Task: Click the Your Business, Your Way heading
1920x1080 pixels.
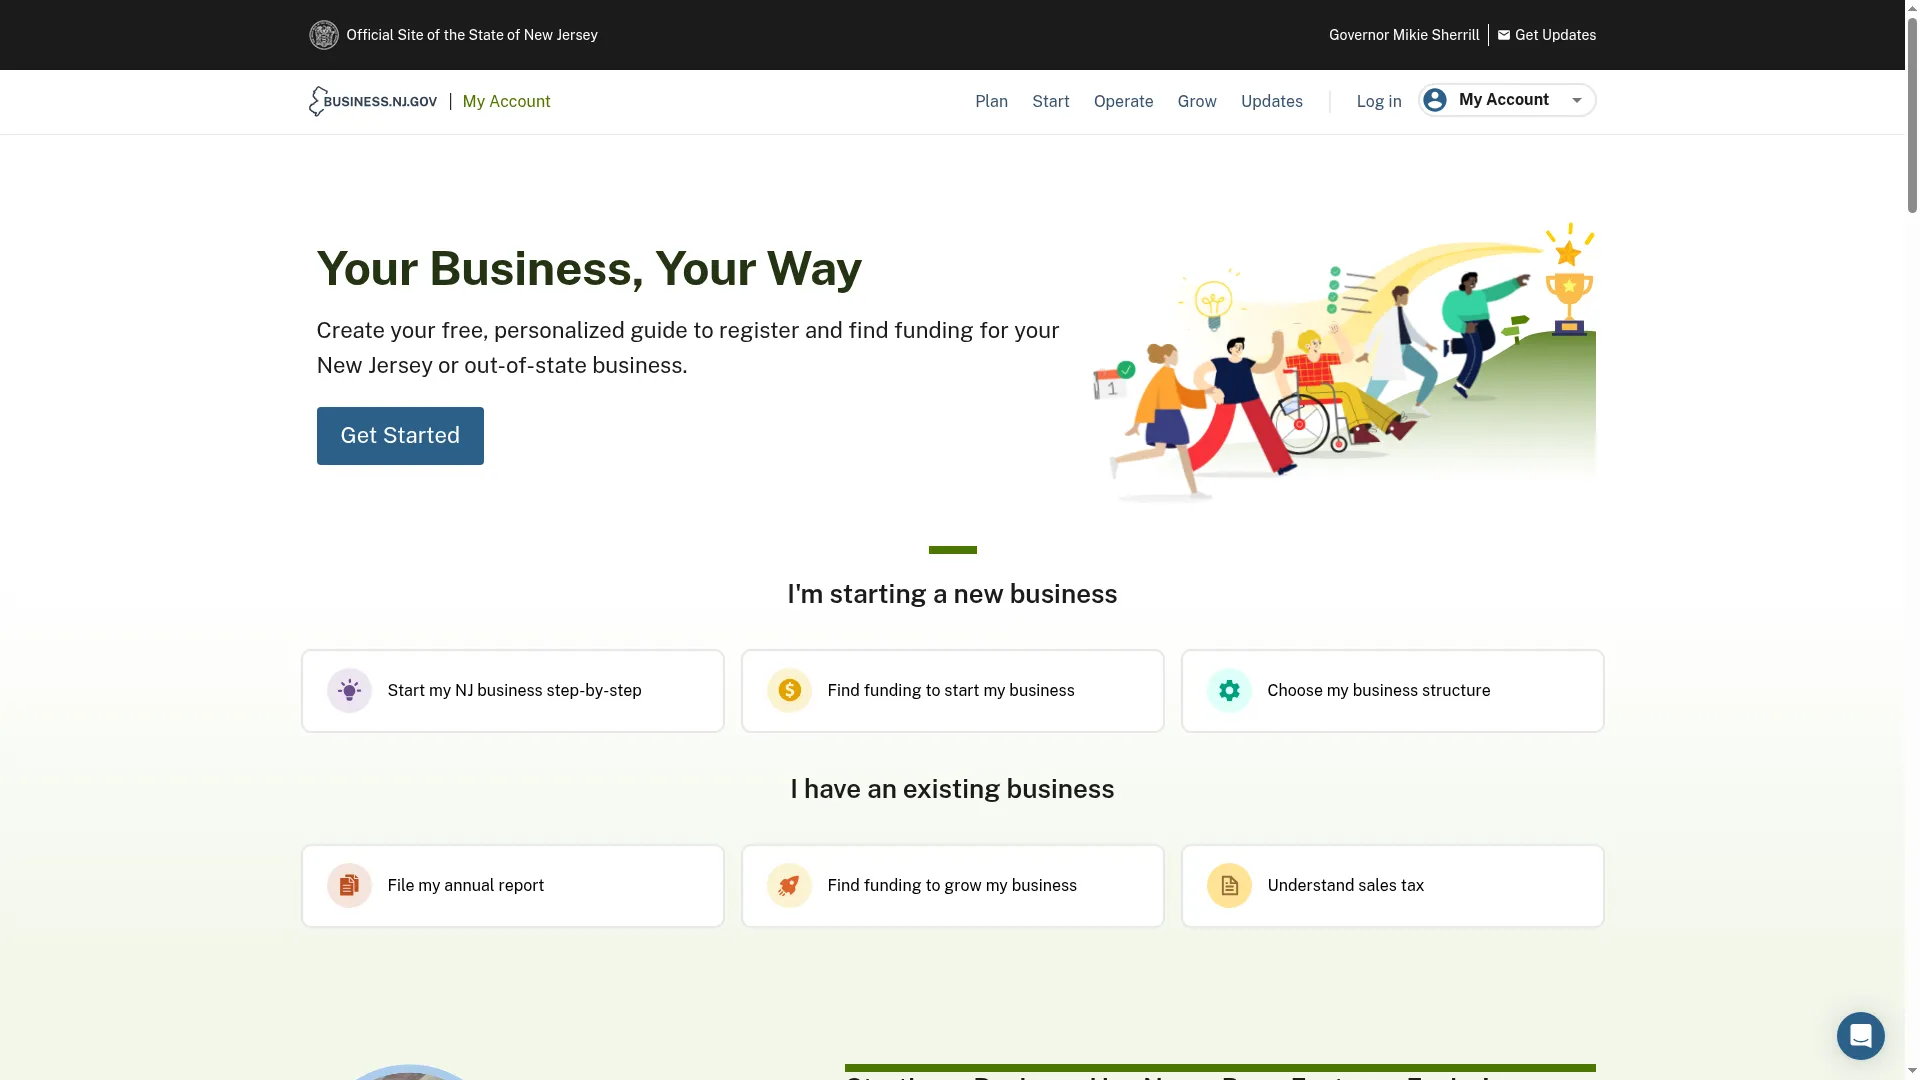Action: [589, 268]
